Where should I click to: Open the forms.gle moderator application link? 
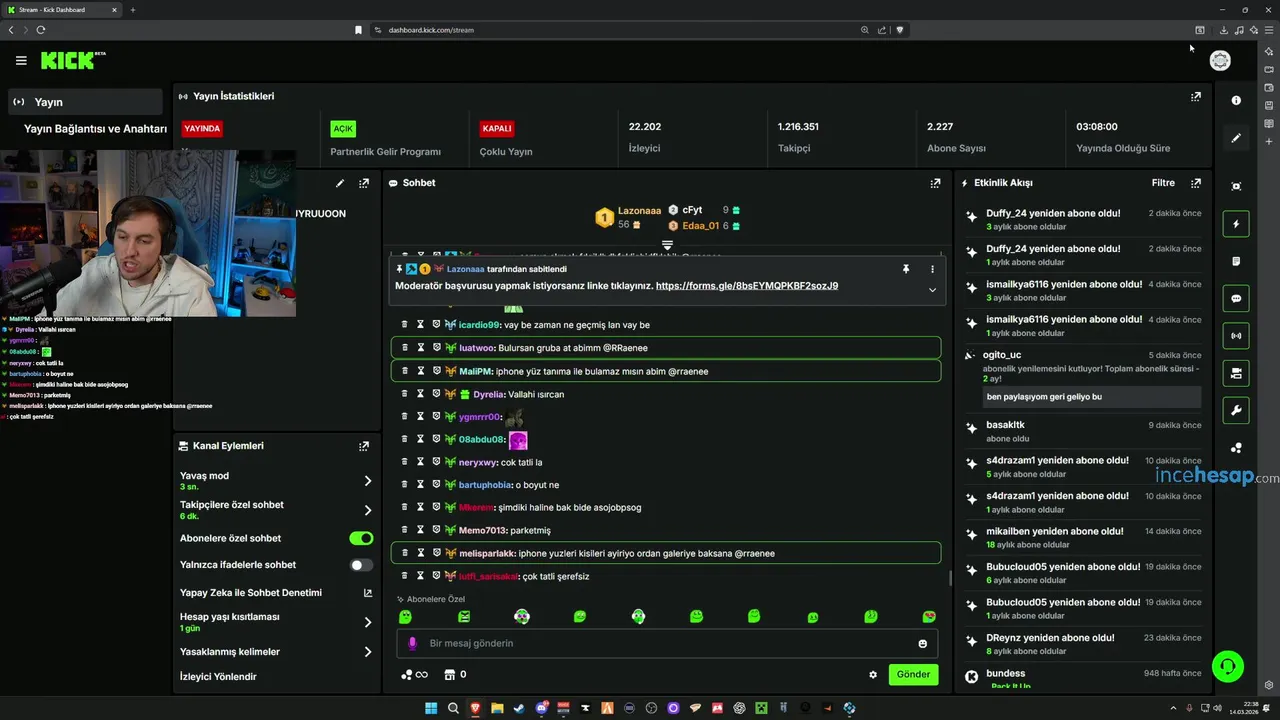747,286
